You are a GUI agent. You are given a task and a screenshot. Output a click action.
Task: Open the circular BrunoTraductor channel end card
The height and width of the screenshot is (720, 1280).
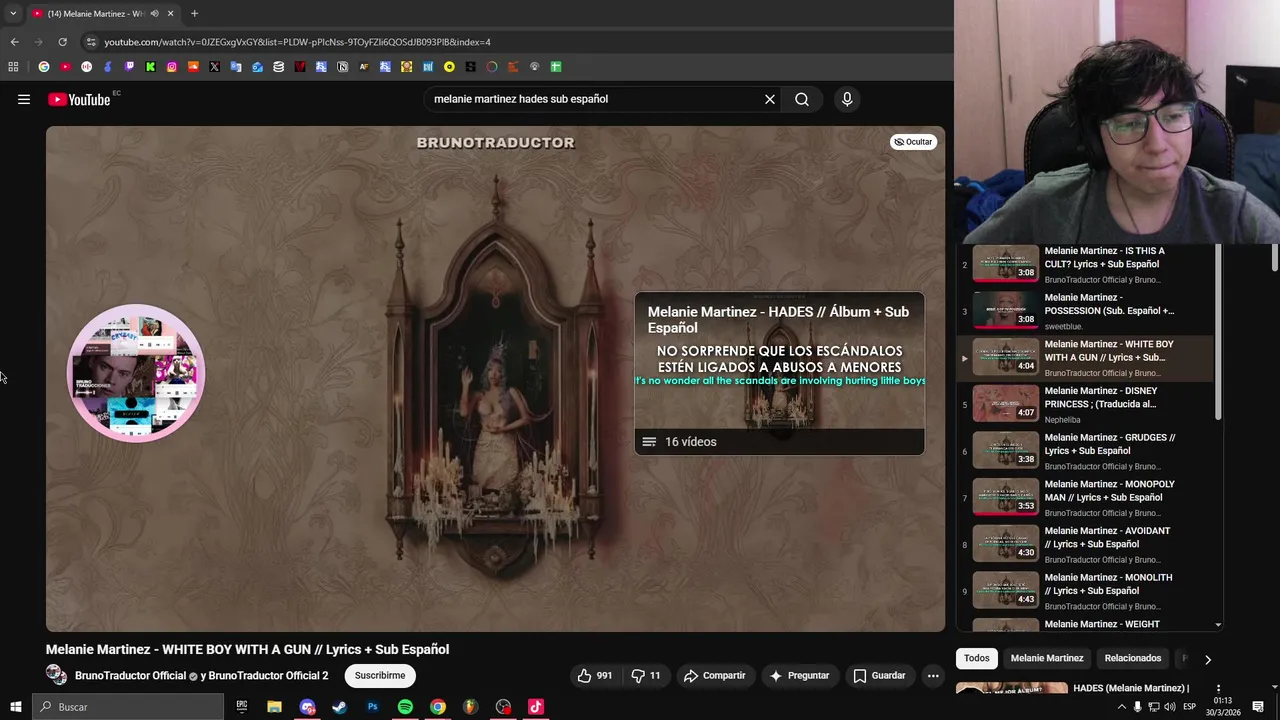136,373
